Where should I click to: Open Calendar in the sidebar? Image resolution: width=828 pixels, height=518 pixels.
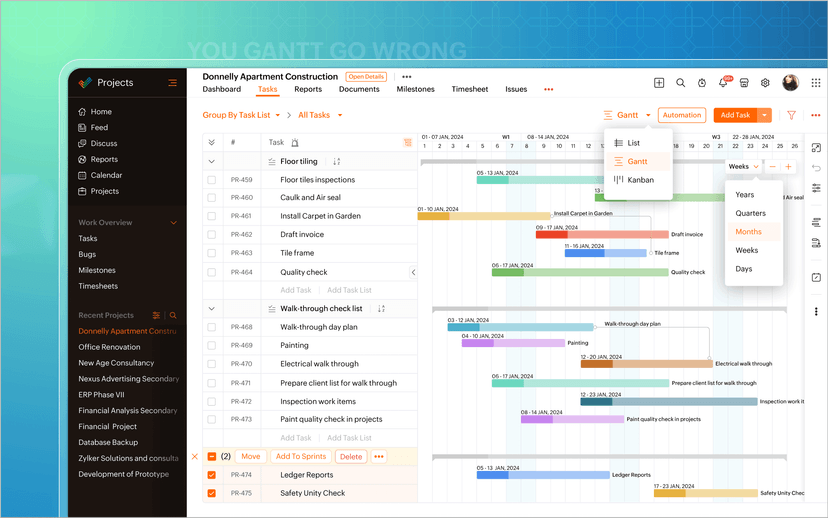(100, 175)
